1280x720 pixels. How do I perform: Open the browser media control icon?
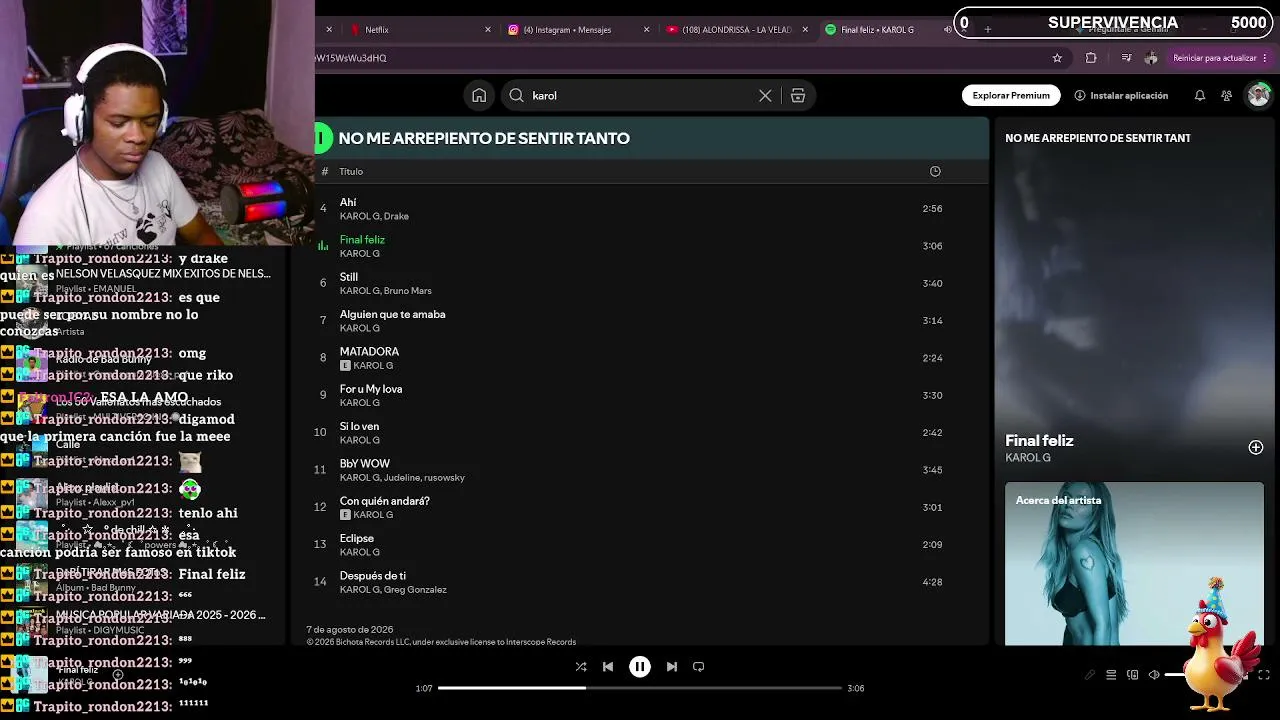coord(1126,58)
